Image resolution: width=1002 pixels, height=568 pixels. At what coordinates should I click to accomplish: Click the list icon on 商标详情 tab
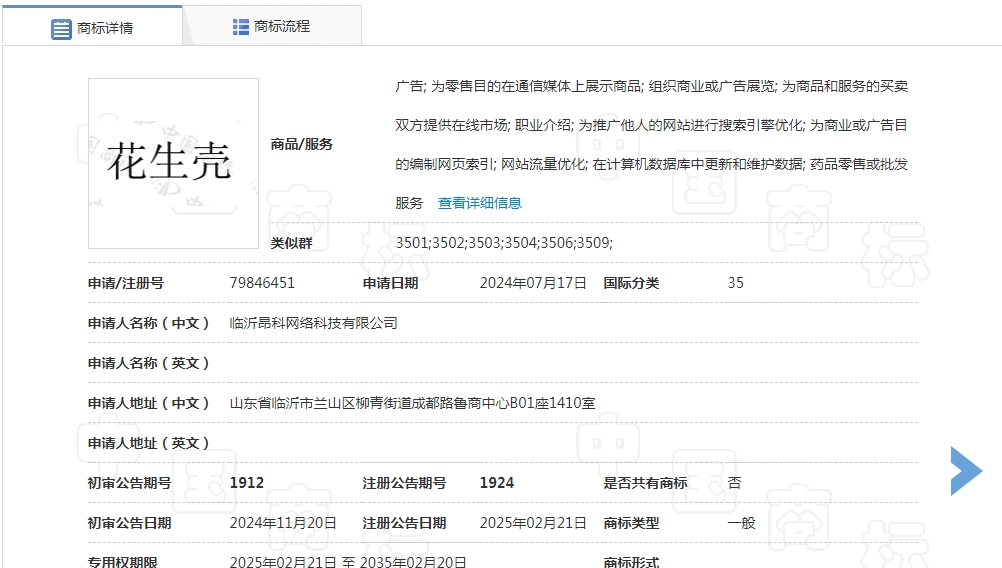pyautogui.click(x=61, y=28)
